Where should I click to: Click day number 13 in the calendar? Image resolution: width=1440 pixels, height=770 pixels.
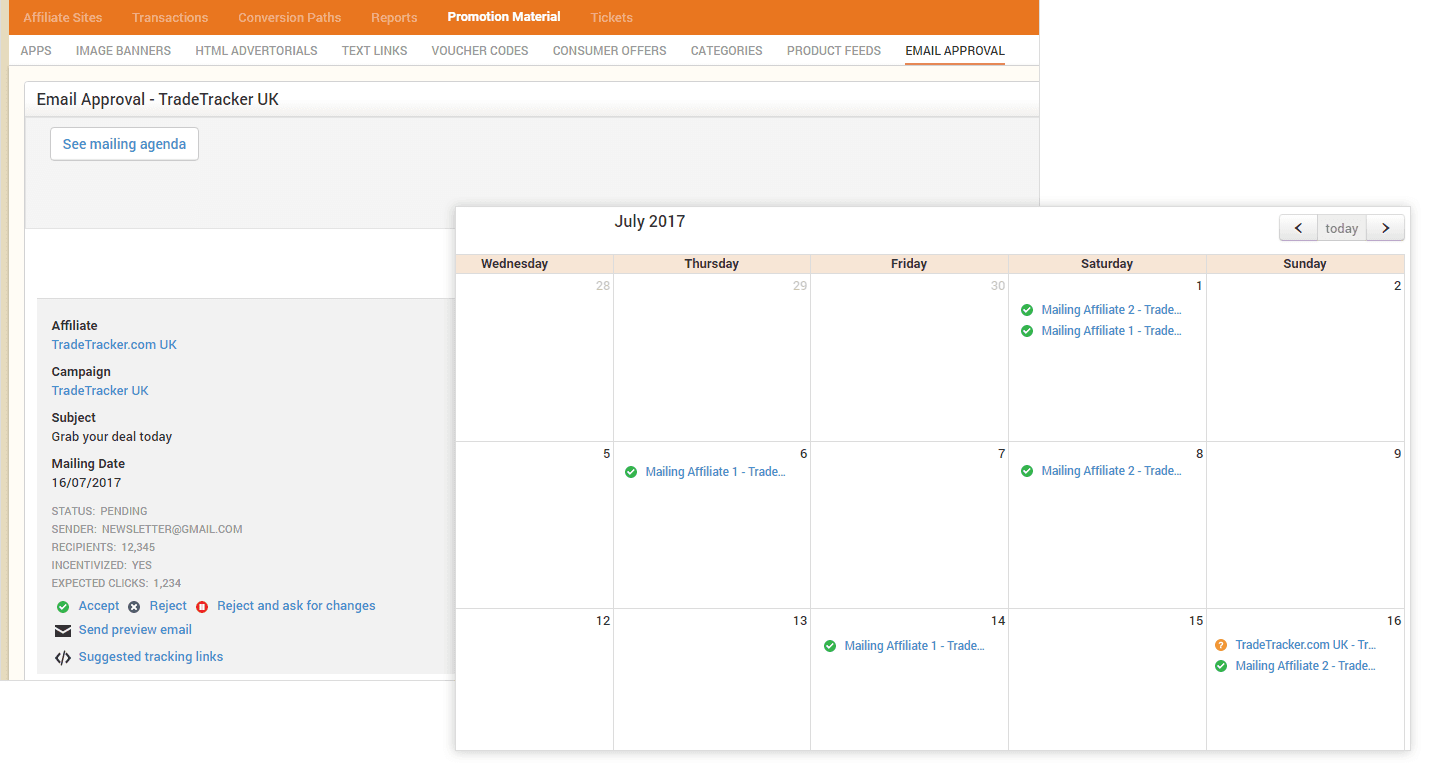click(x=800, y=621)
